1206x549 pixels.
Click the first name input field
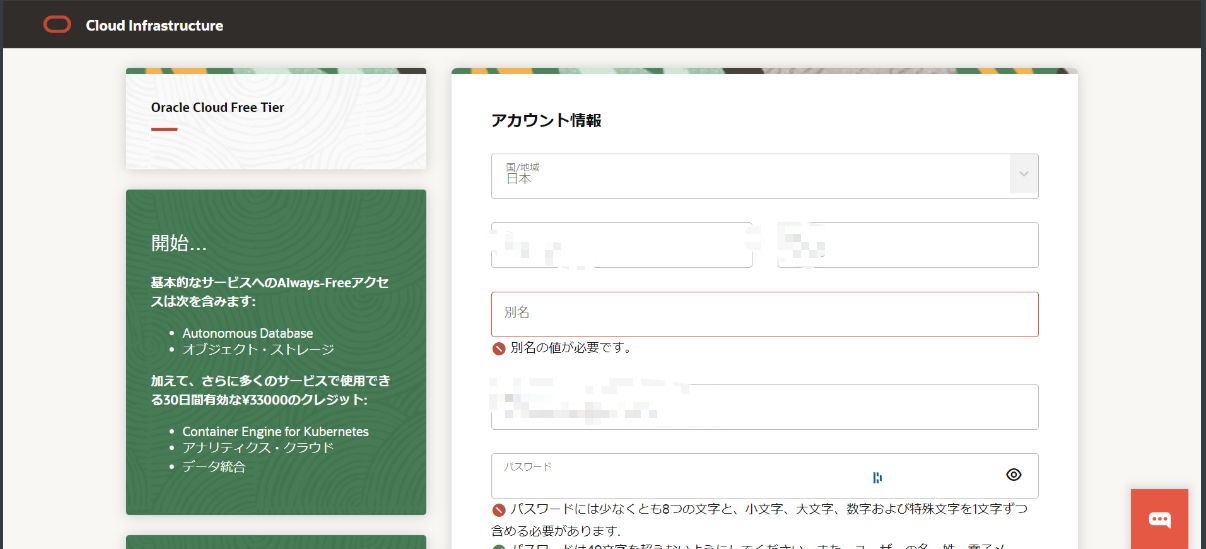coord(621,245)
